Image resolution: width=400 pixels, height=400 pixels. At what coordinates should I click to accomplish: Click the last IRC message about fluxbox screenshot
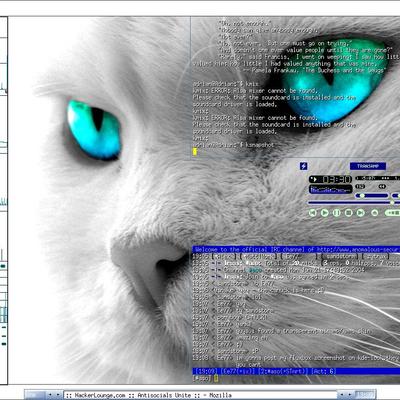(x=296, y=361)
